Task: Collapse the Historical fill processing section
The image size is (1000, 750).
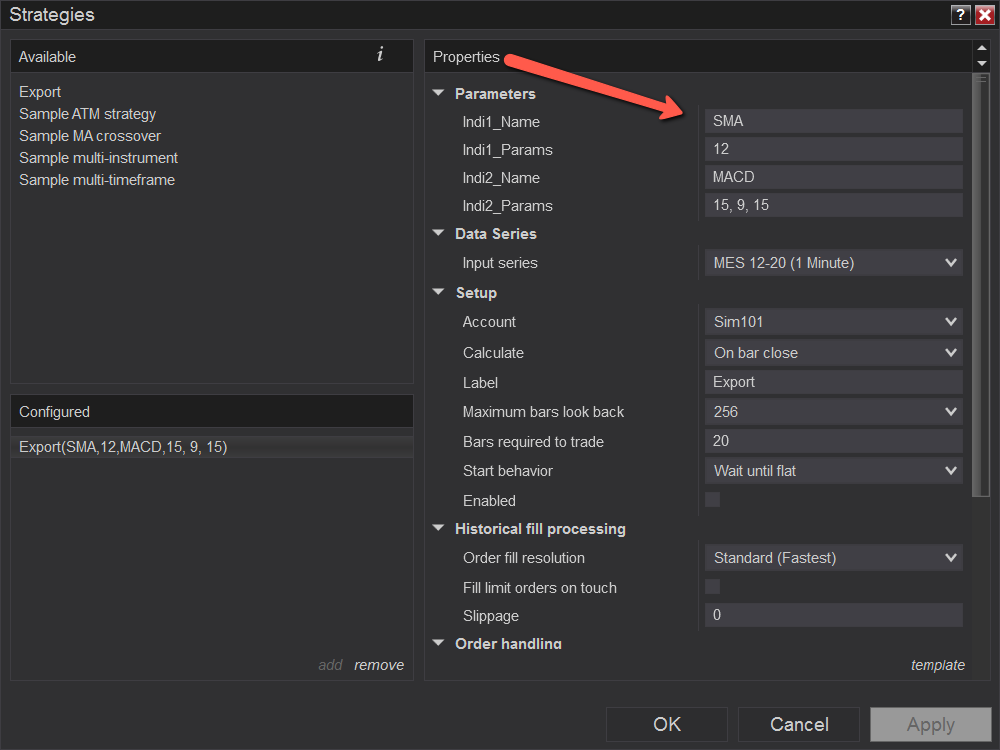Action: coord(438,528)
